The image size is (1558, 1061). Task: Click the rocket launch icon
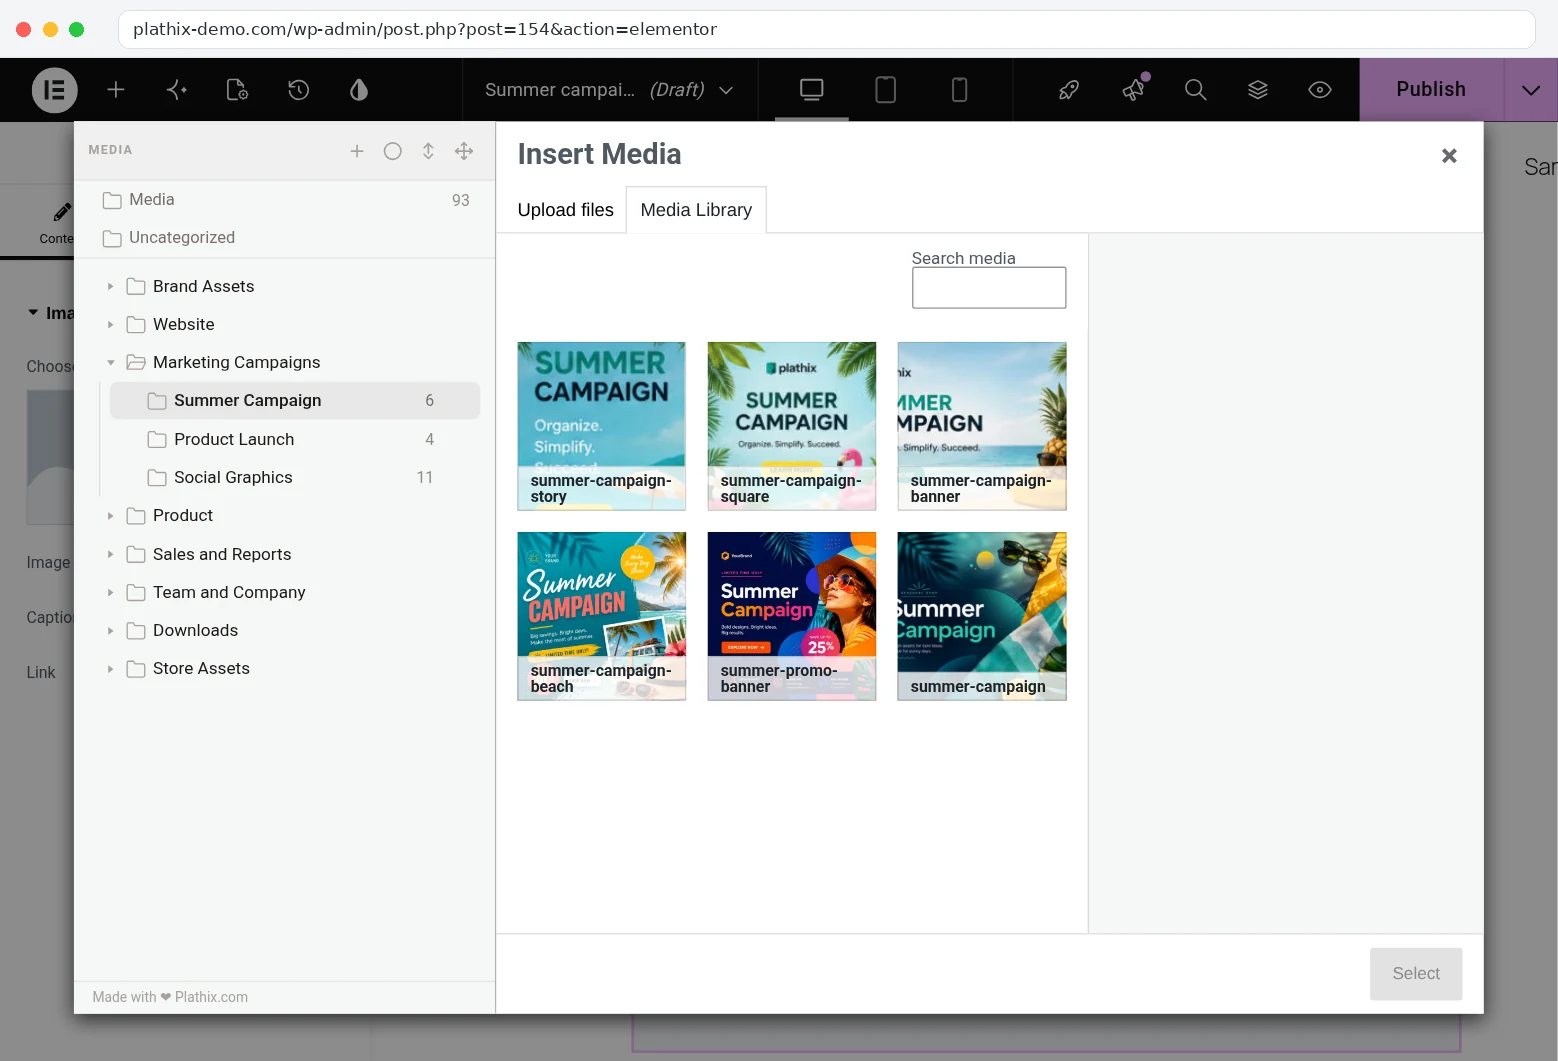coord(1069,90)
